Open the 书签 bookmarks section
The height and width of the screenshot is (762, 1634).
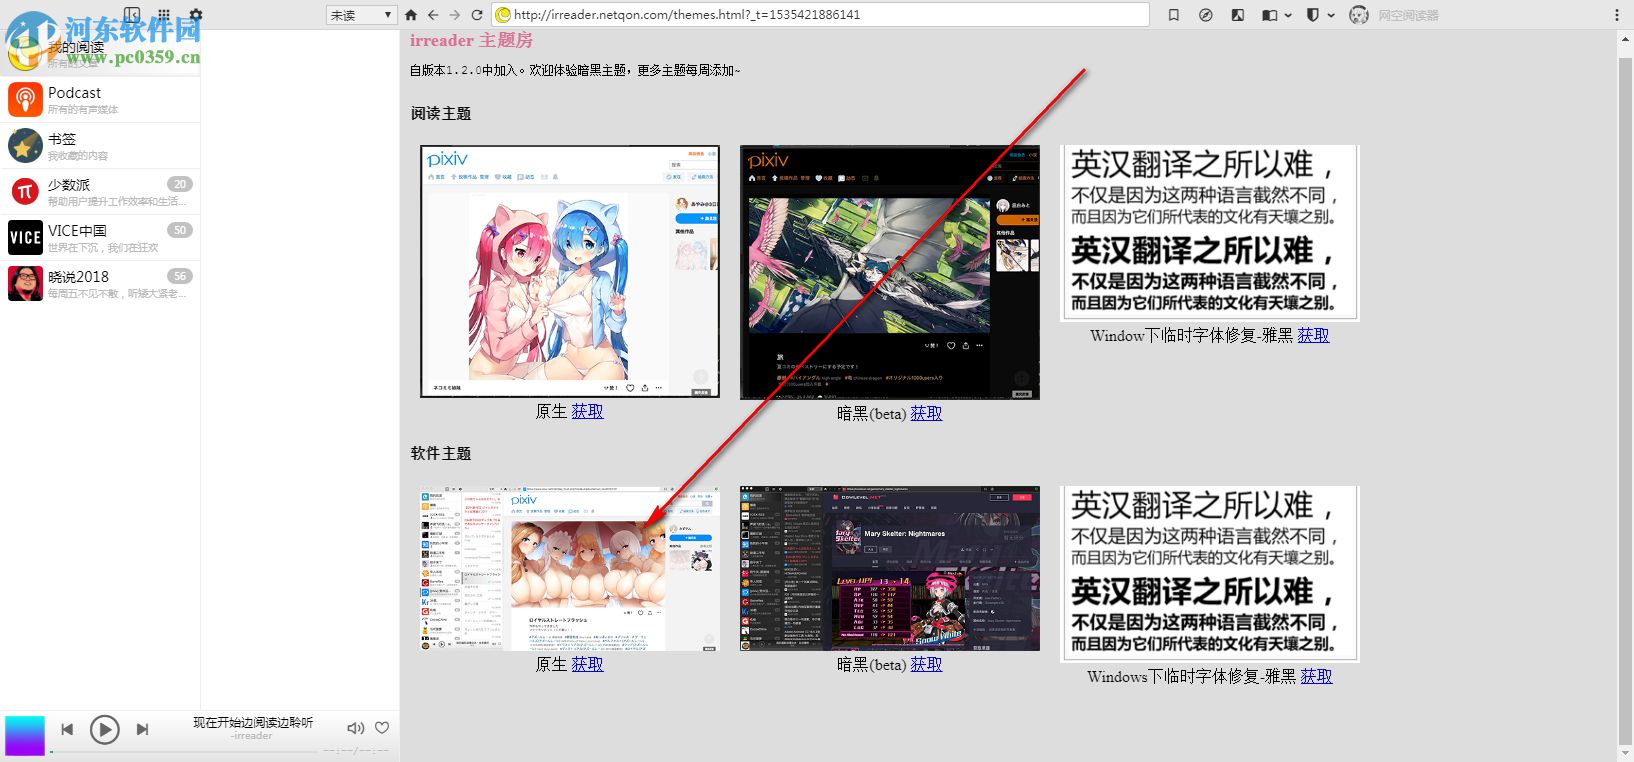100,146
